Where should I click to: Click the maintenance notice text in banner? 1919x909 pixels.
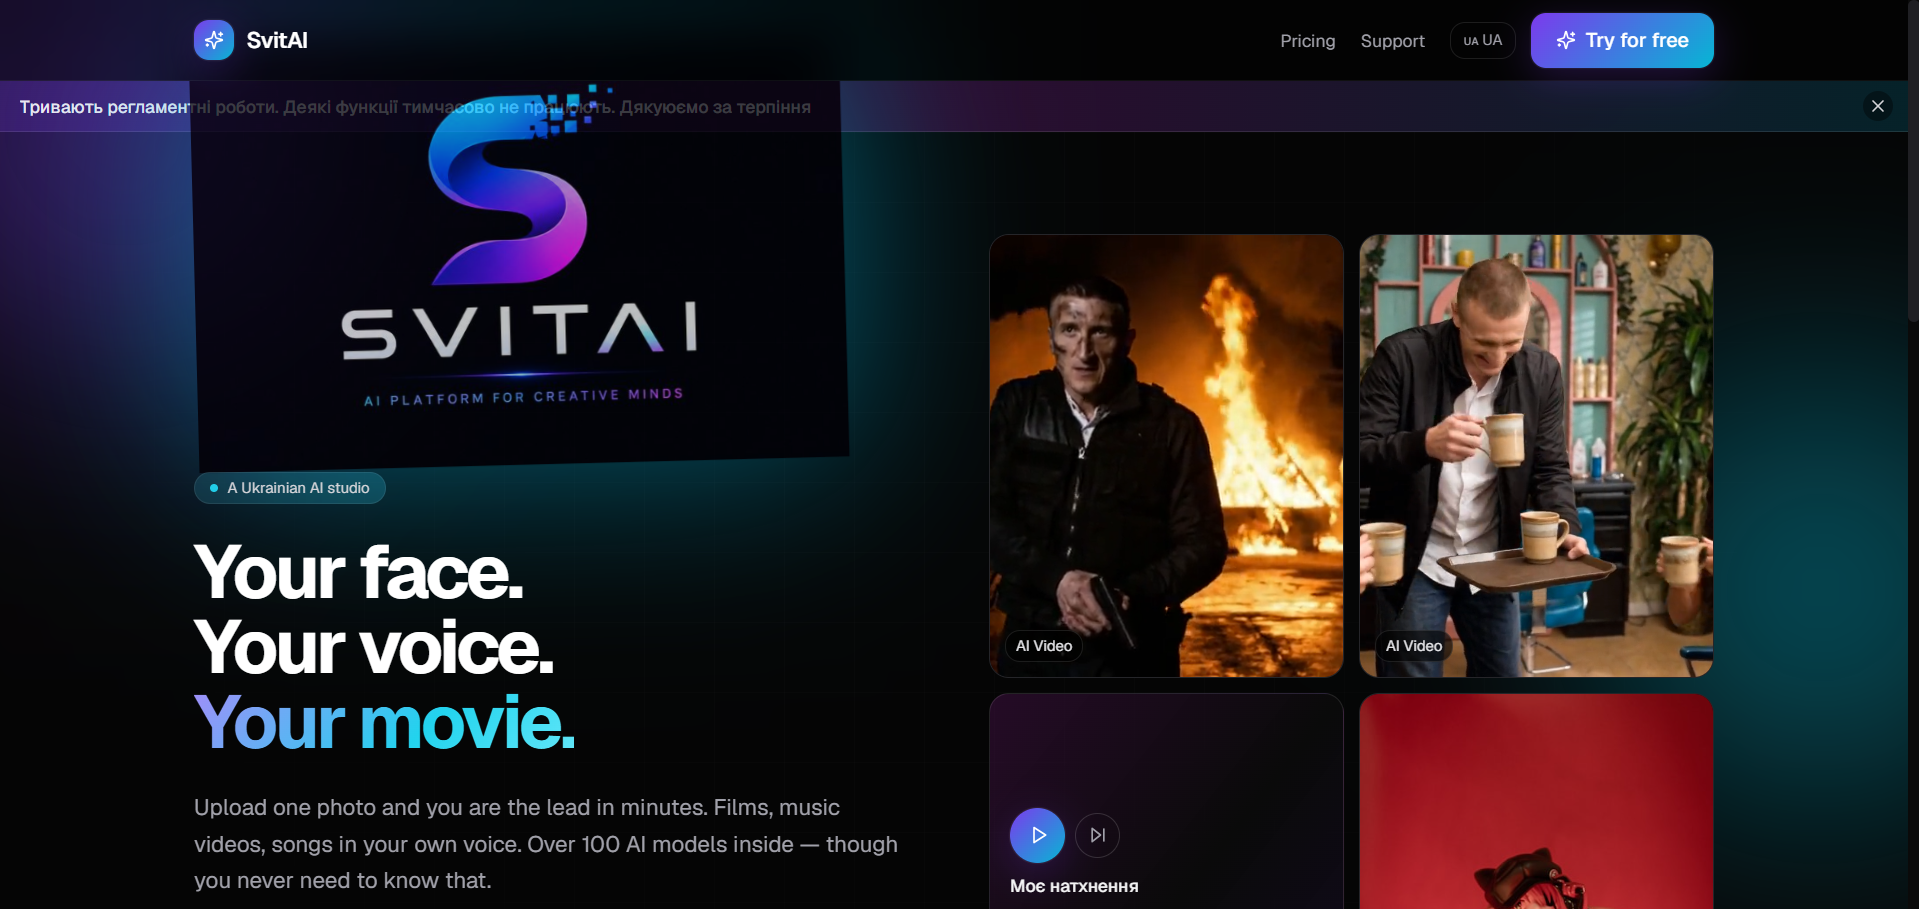[x=415, y=107]
